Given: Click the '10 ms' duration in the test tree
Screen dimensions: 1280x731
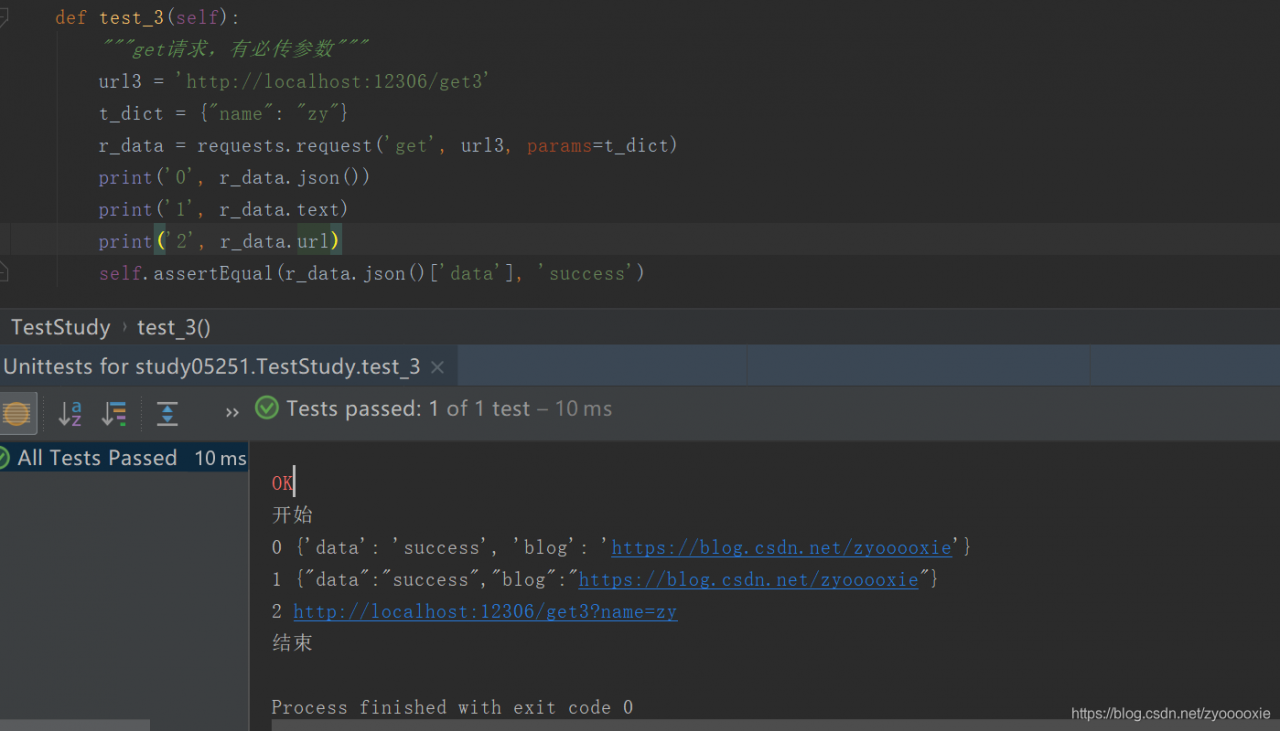Looking at the screenshot, I should coord(220,458).
